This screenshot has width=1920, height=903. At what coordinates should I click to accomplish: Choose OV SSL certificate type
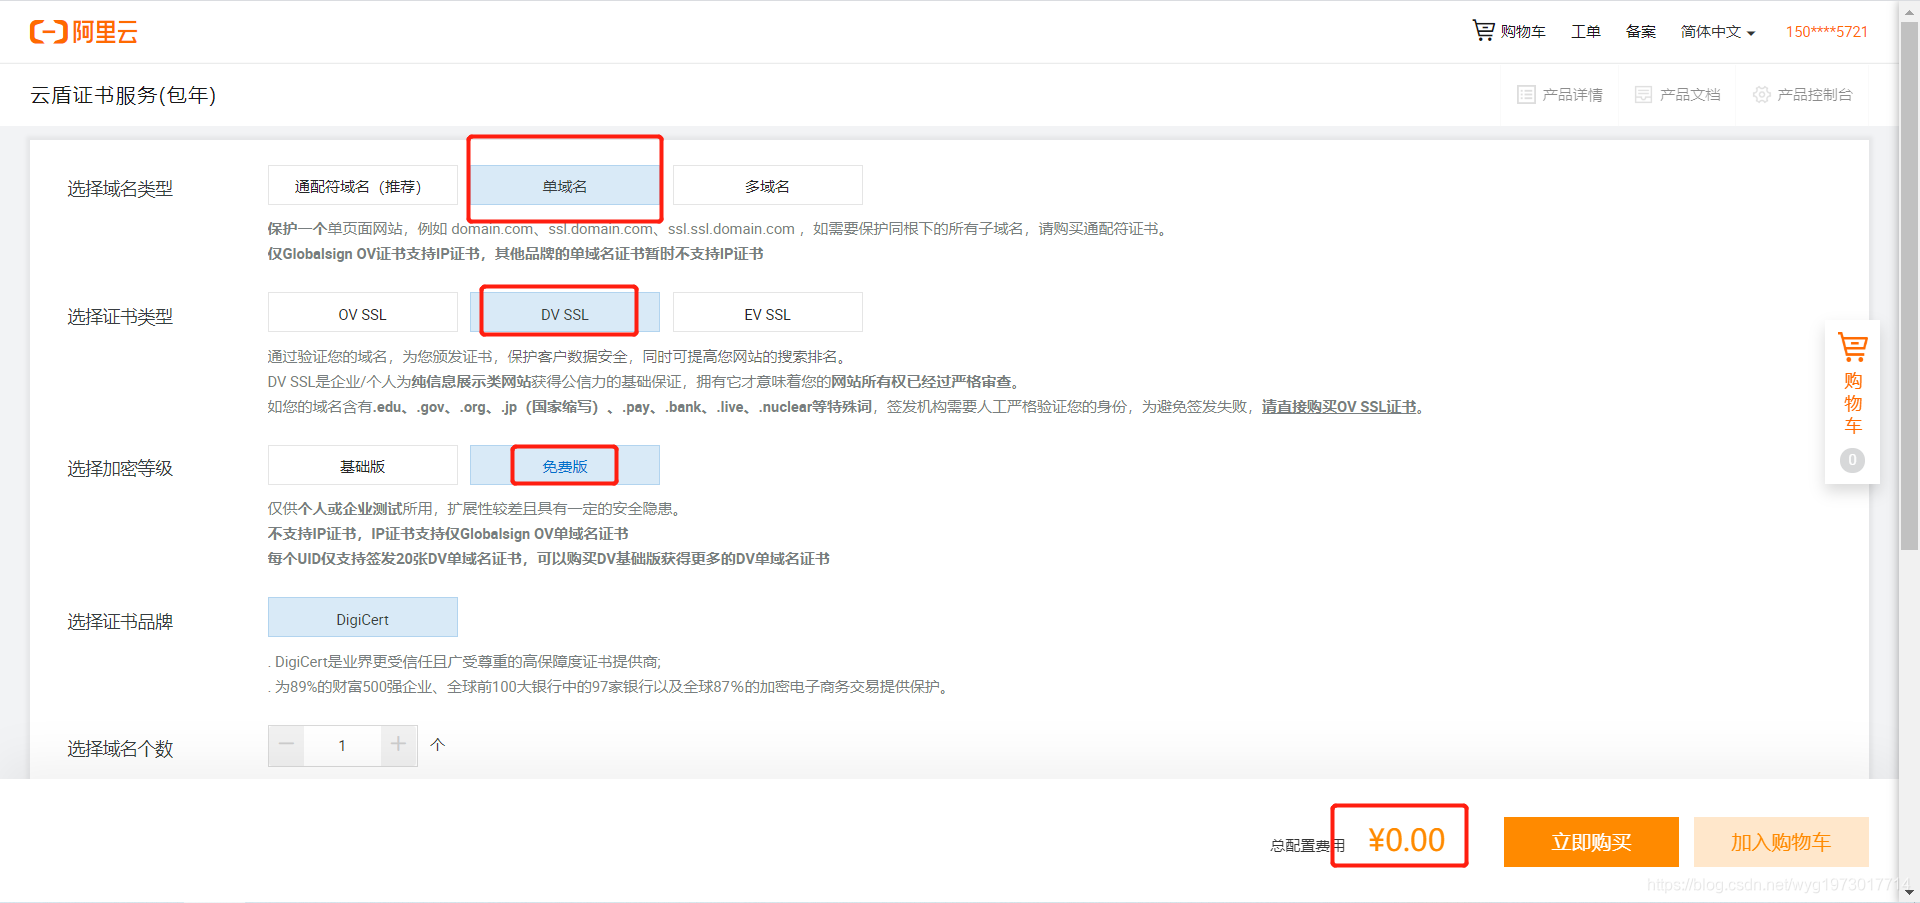click(363, 314)
